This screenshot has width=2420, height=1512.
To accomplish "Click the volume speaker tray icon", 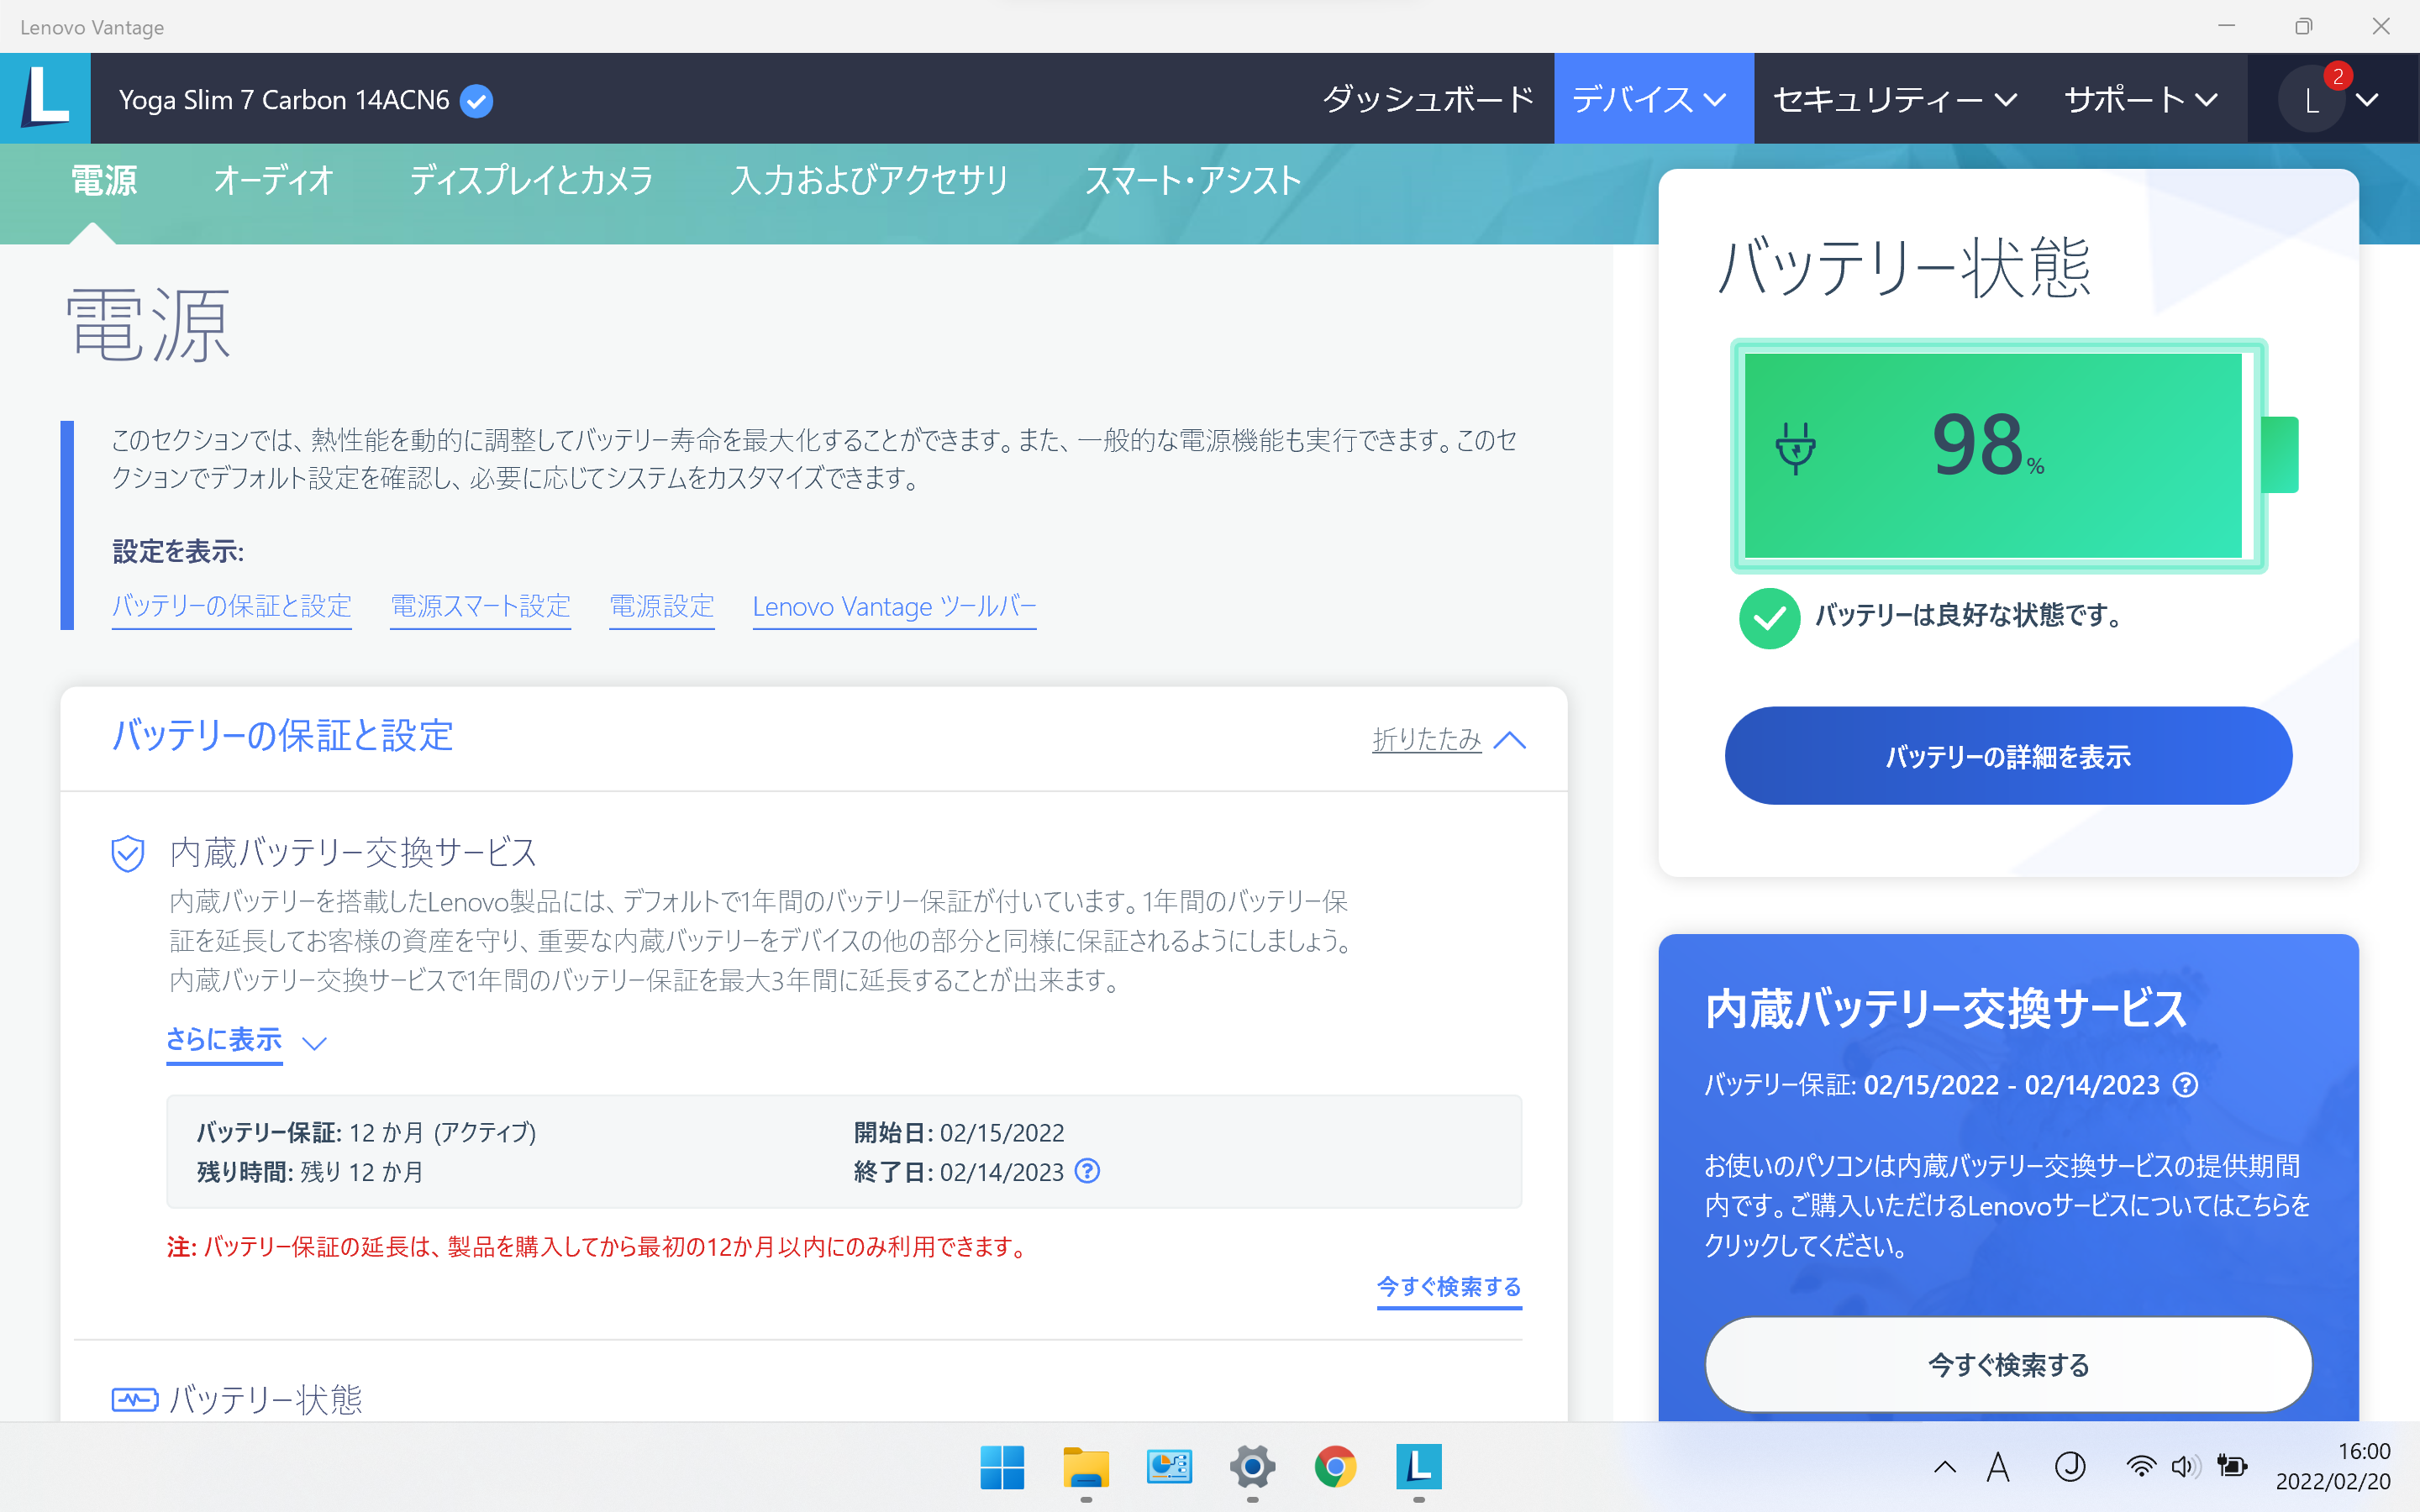I will pyautogui.click(x=2185, y=1467).
